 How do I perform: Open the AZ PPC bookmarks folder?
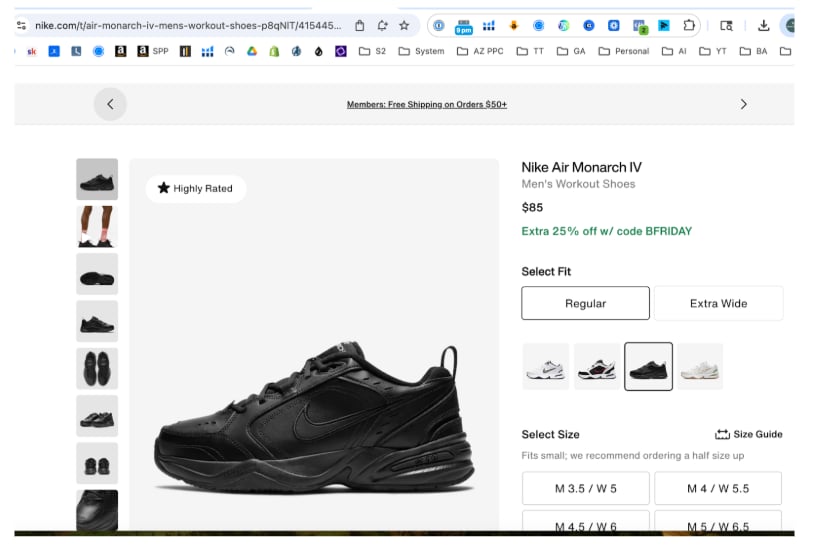(x=480, y=51)
